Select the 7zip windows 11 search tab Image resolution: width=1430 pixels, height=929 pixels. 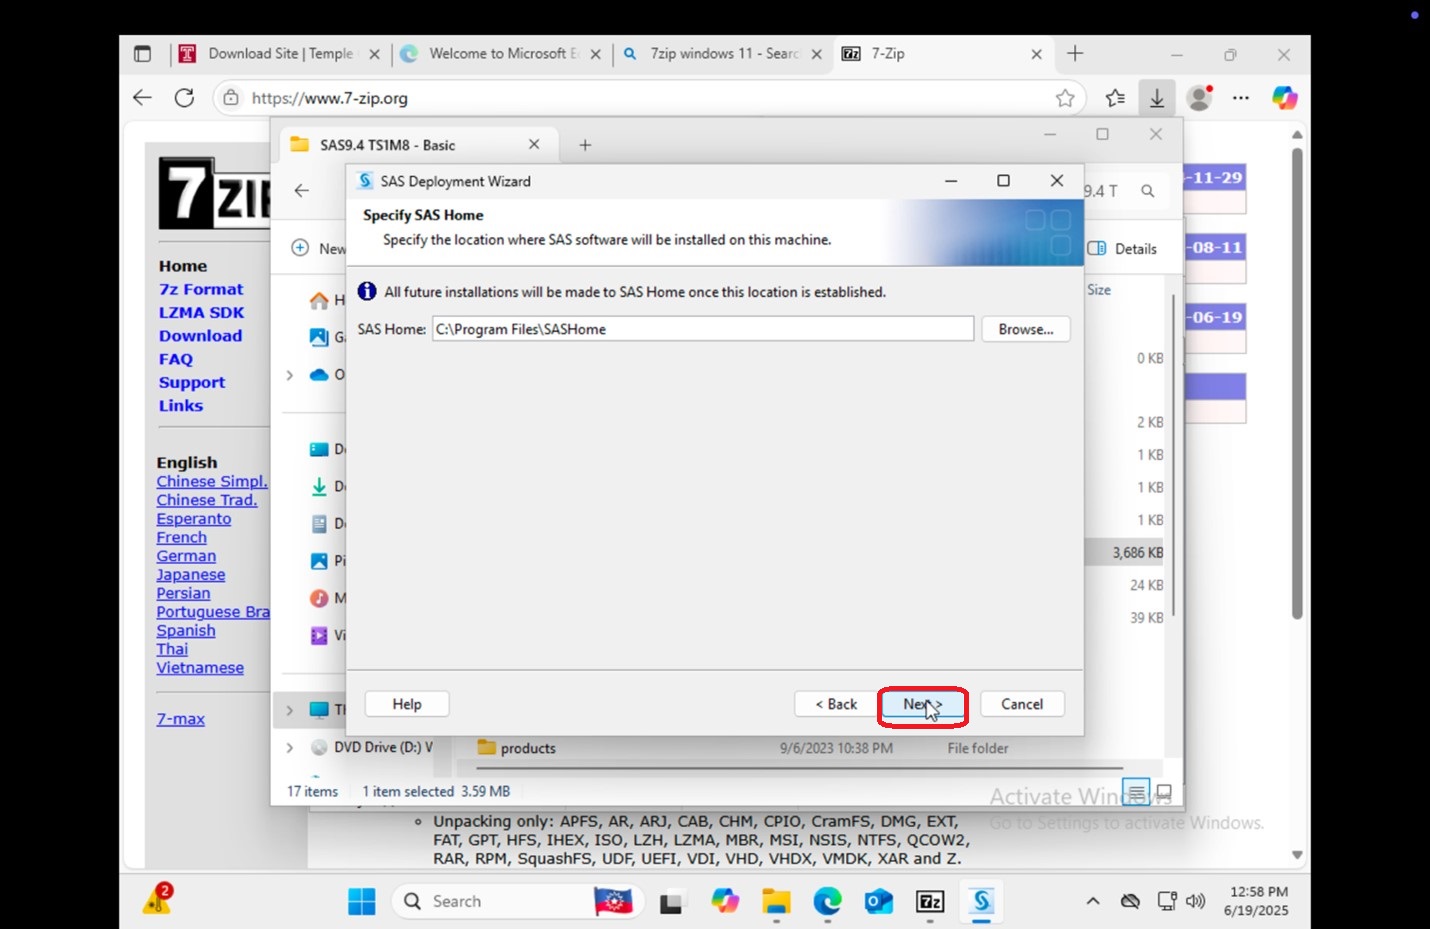(722, 54)
